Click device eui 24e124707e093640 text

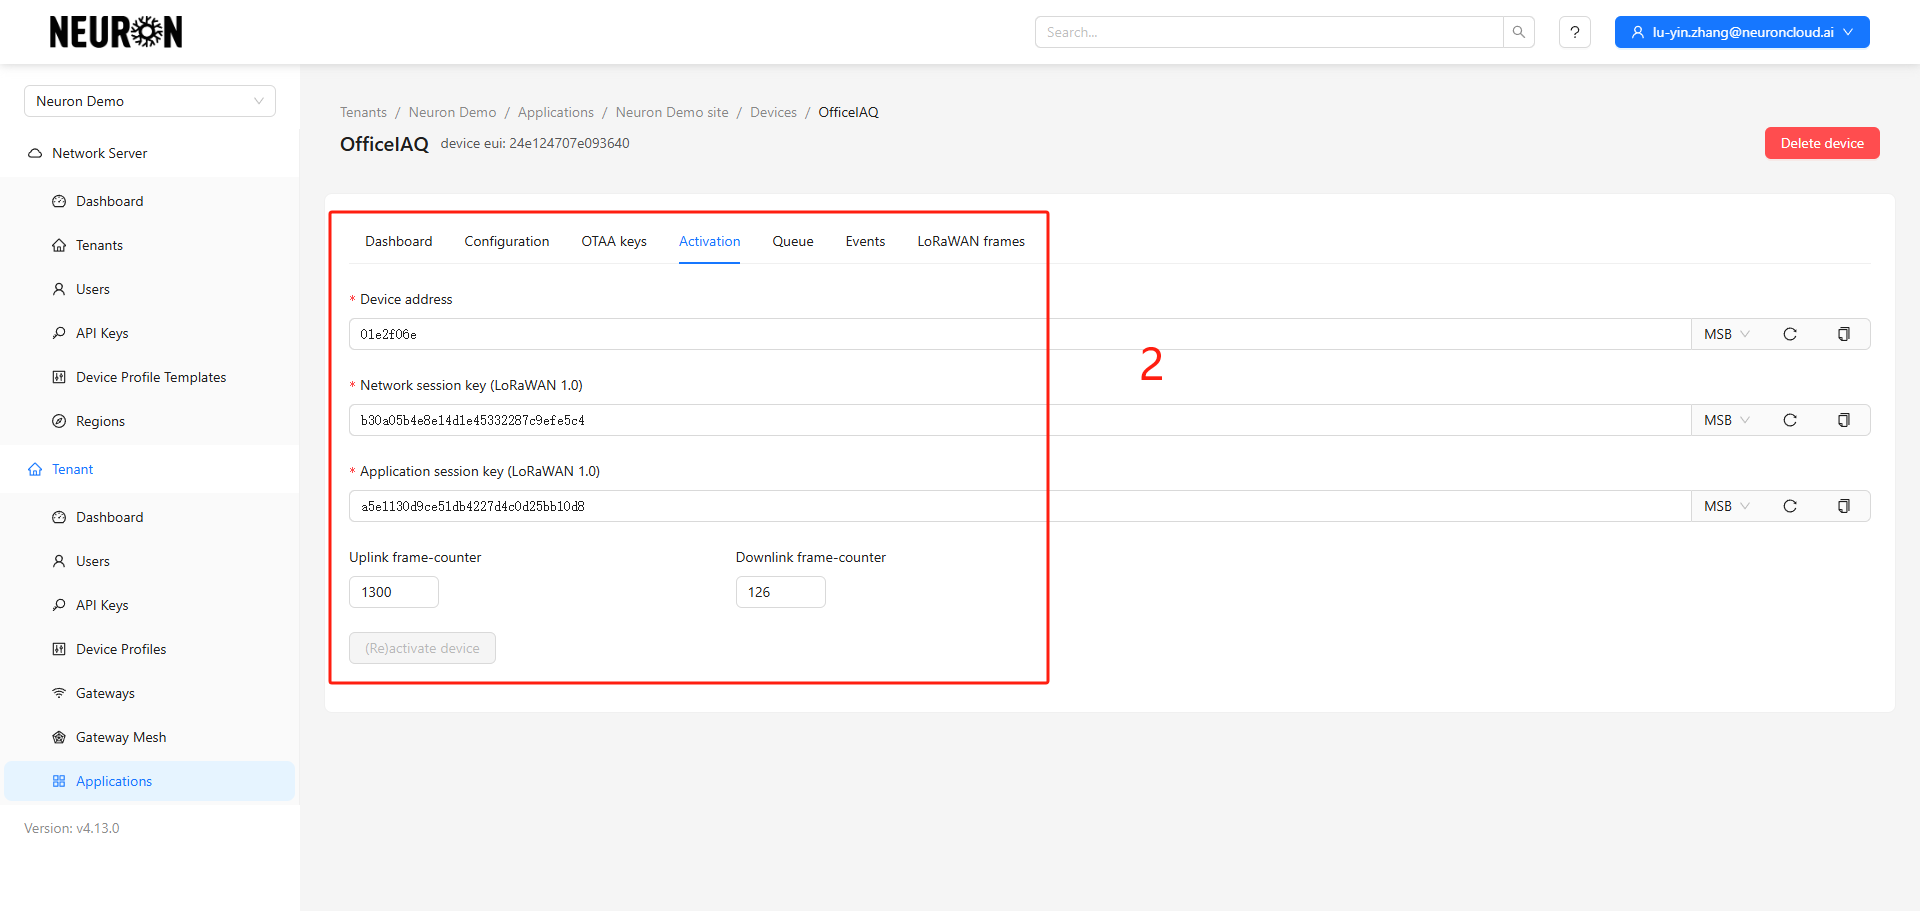(x=535, y=143)
